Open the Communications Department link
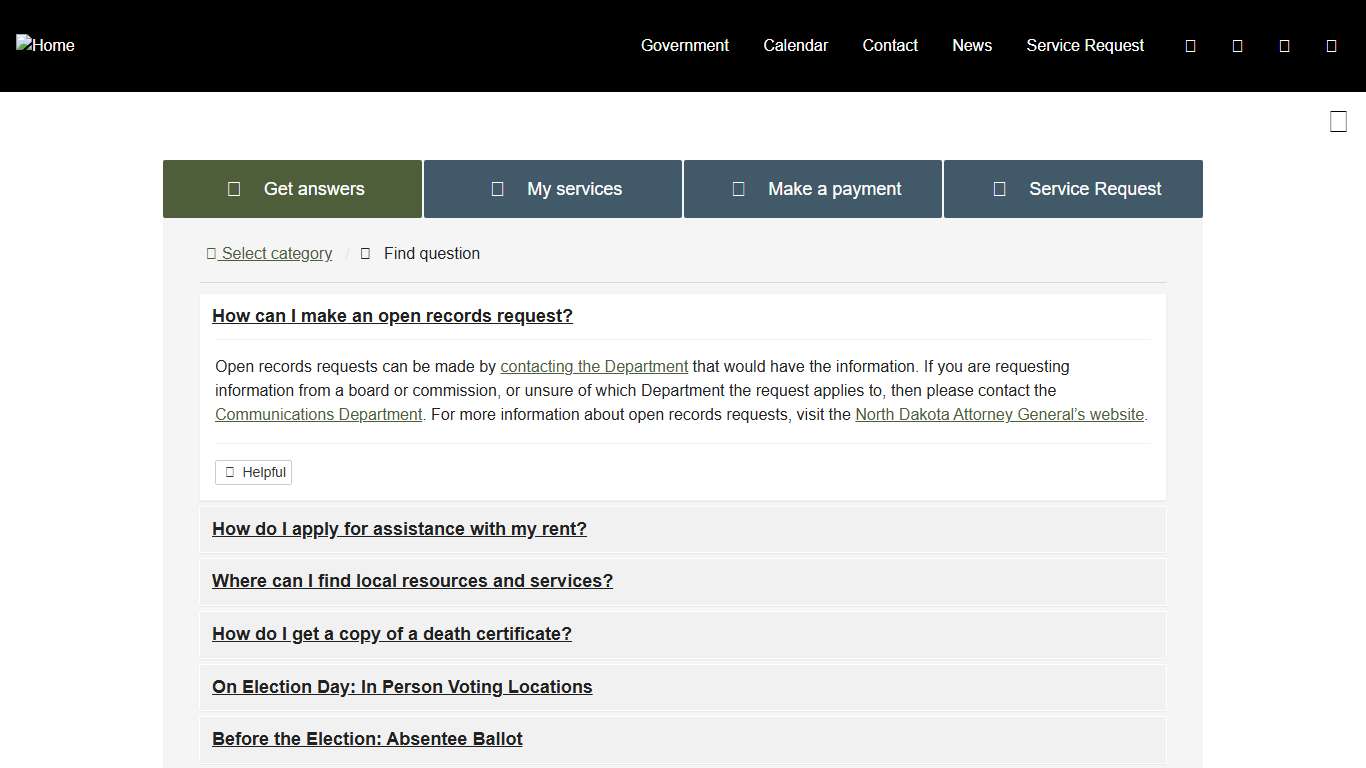 tap(318, 414)
